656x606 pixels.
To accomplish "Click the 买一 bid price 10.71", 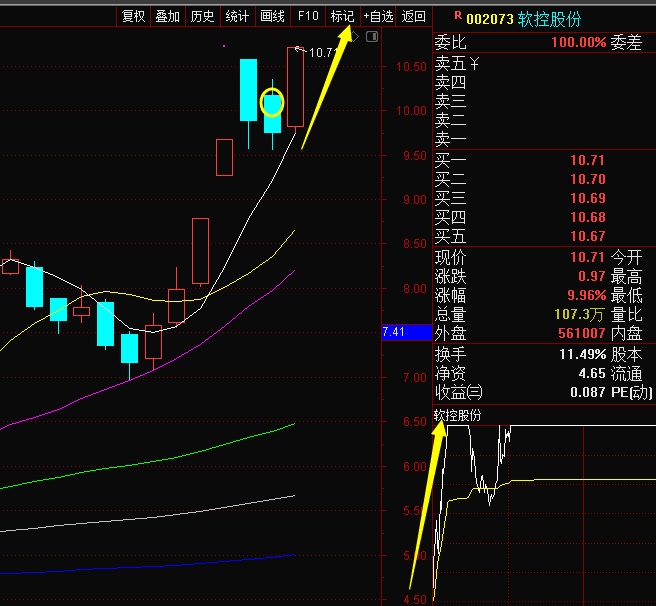I will [587, 160].
